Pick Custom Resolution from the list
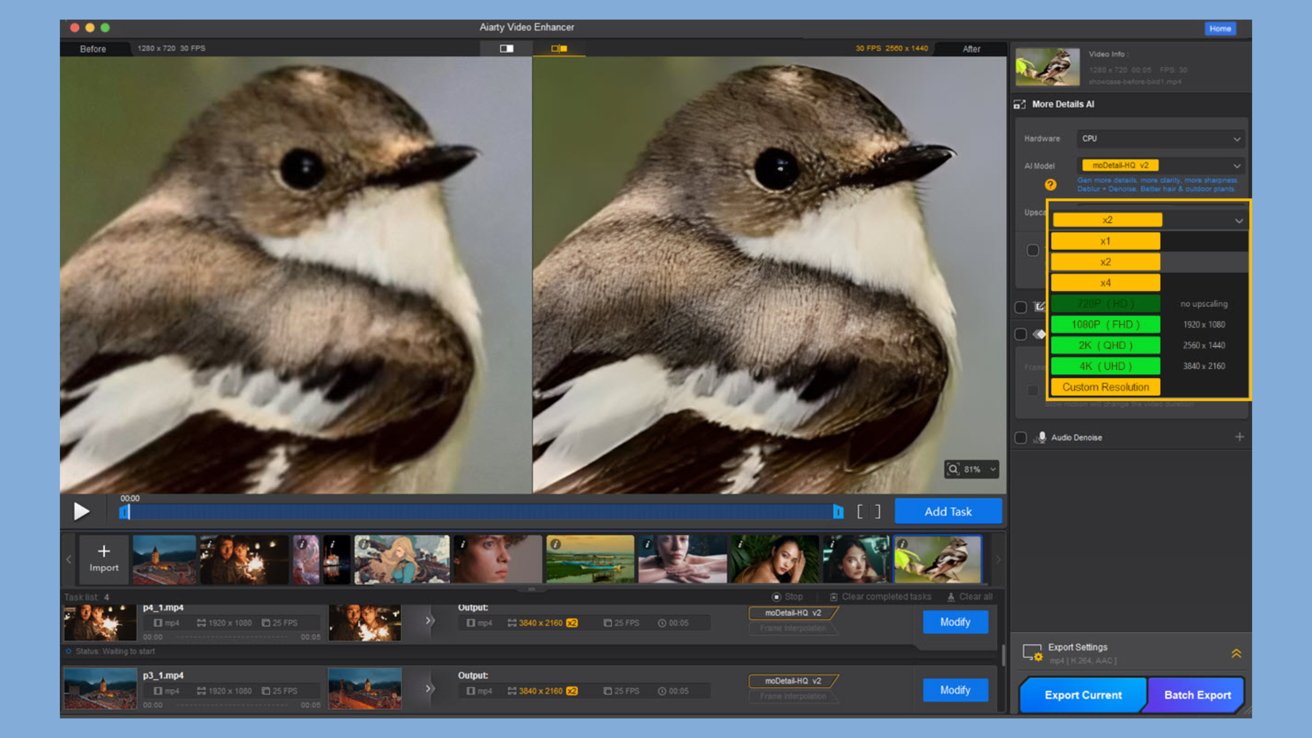This screenshot has height=738, width=1312. 1105,387
